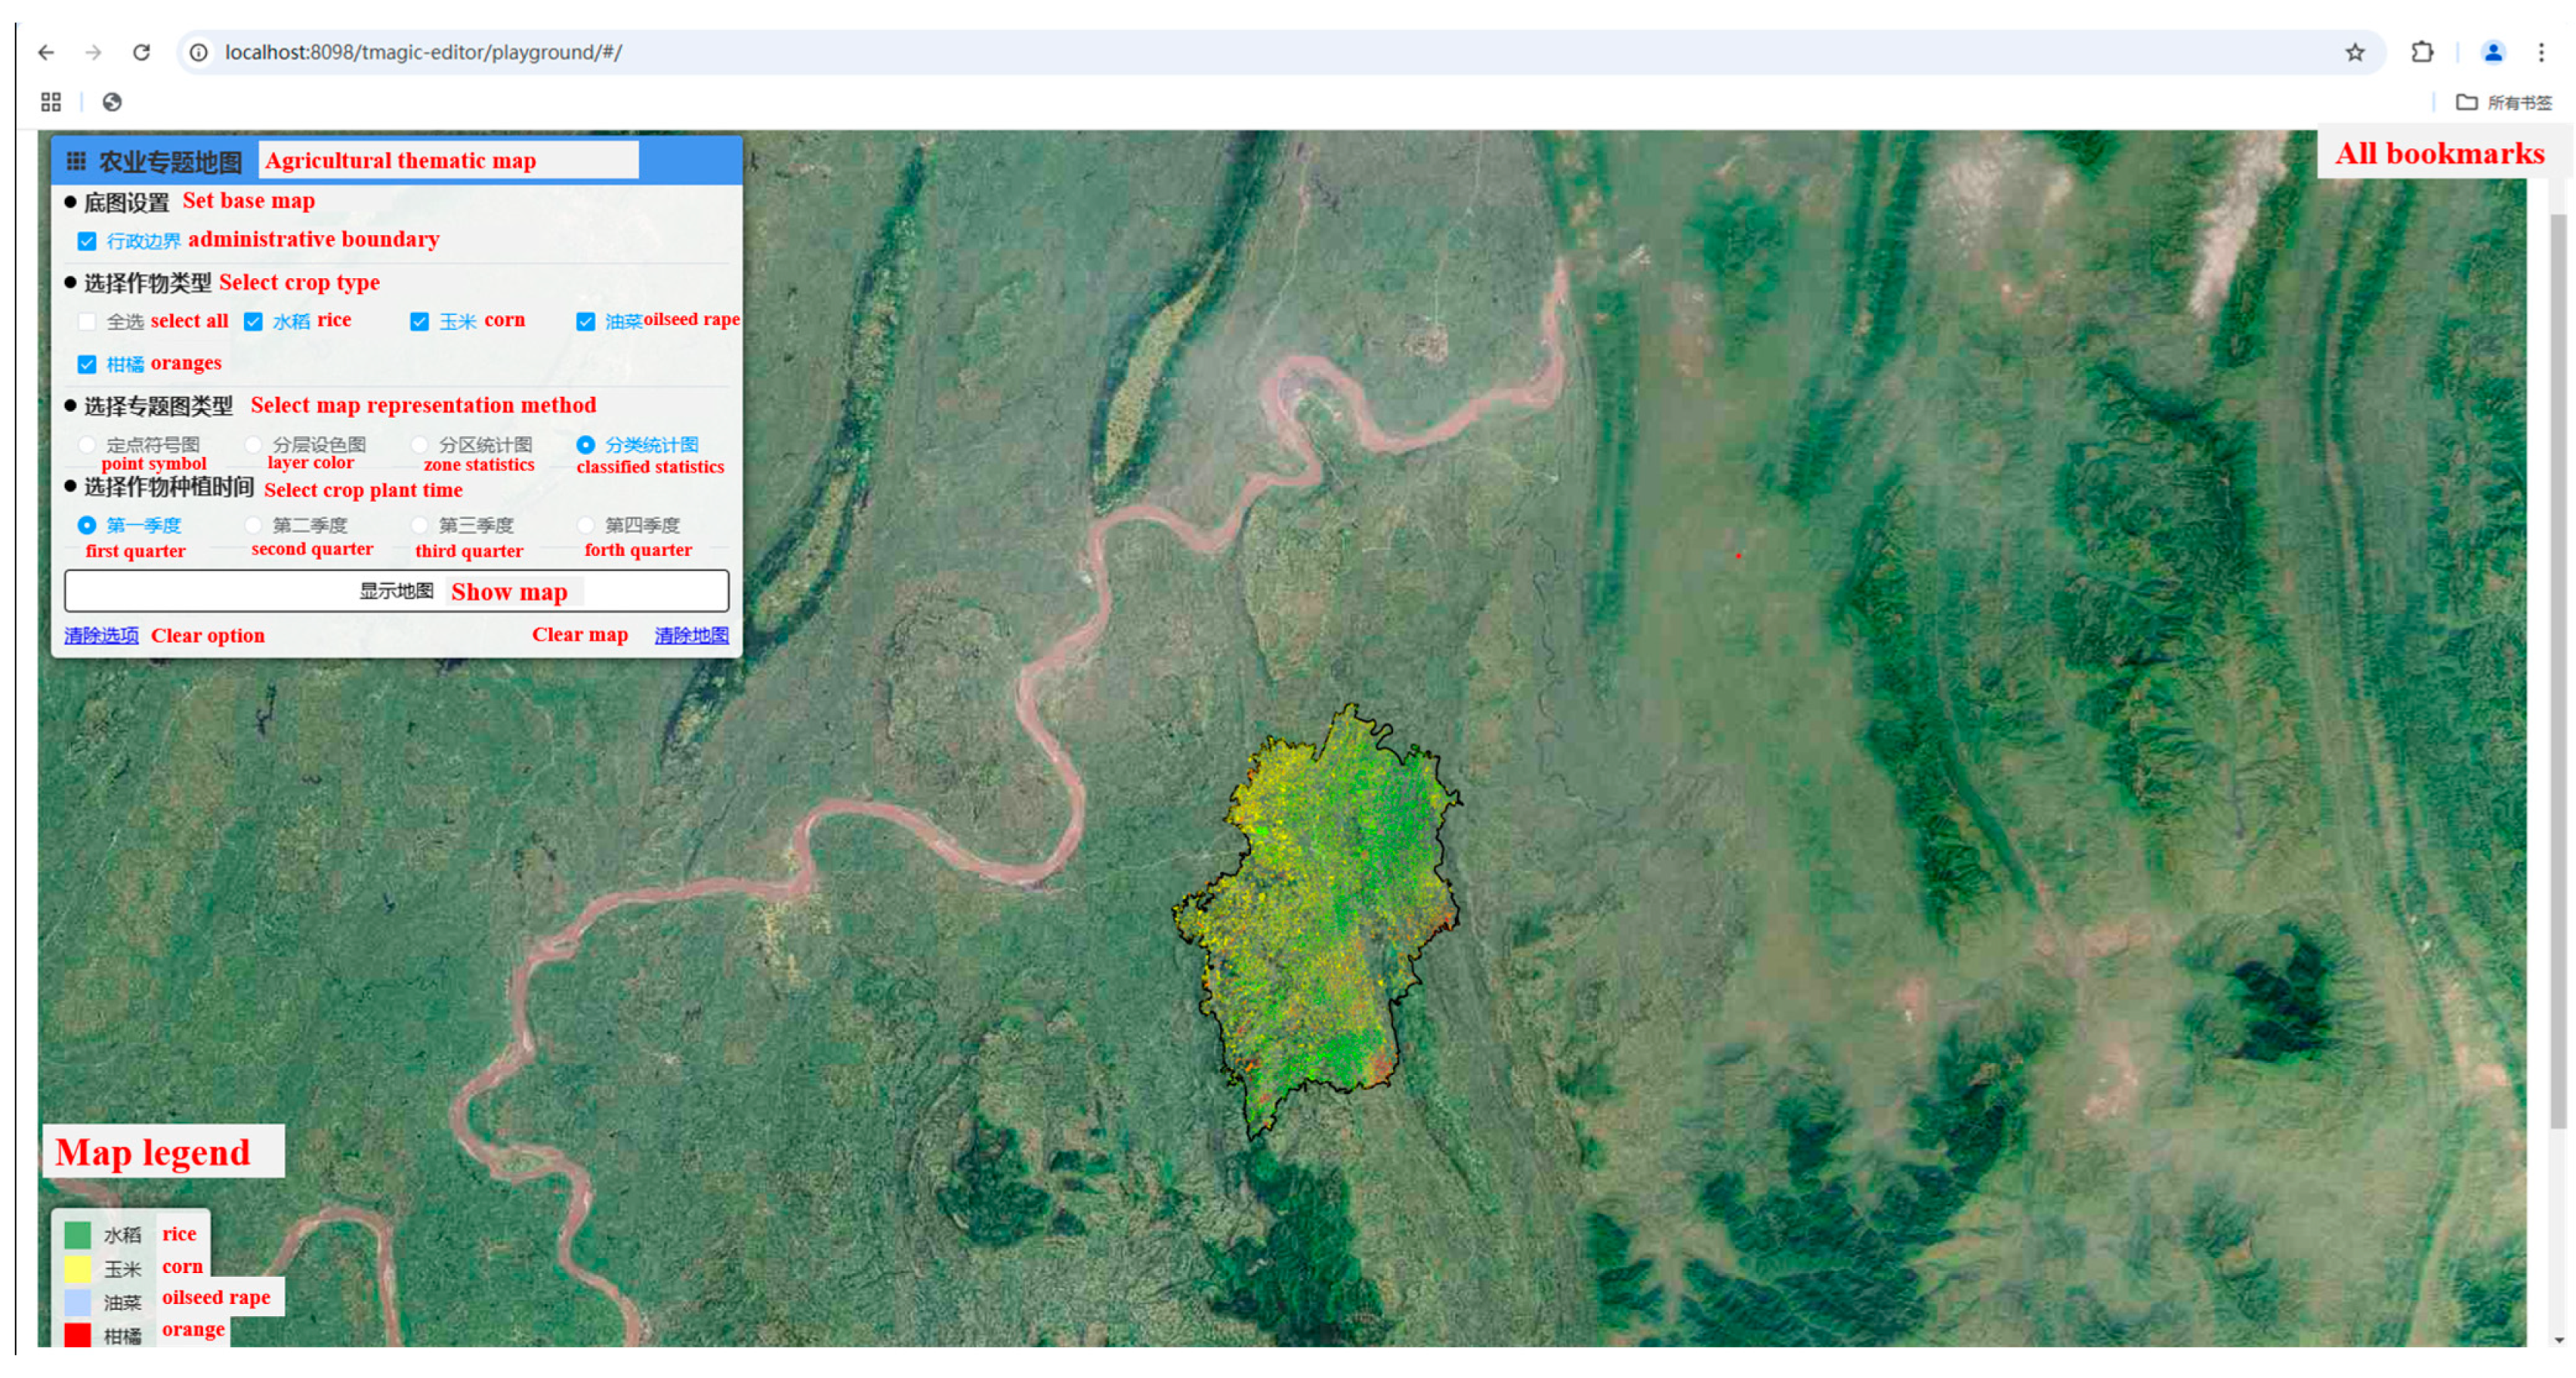Click the red 柑橘 legend color swatch
The width and height of the screenshot is (2576, 1378).
[78, 1334]
